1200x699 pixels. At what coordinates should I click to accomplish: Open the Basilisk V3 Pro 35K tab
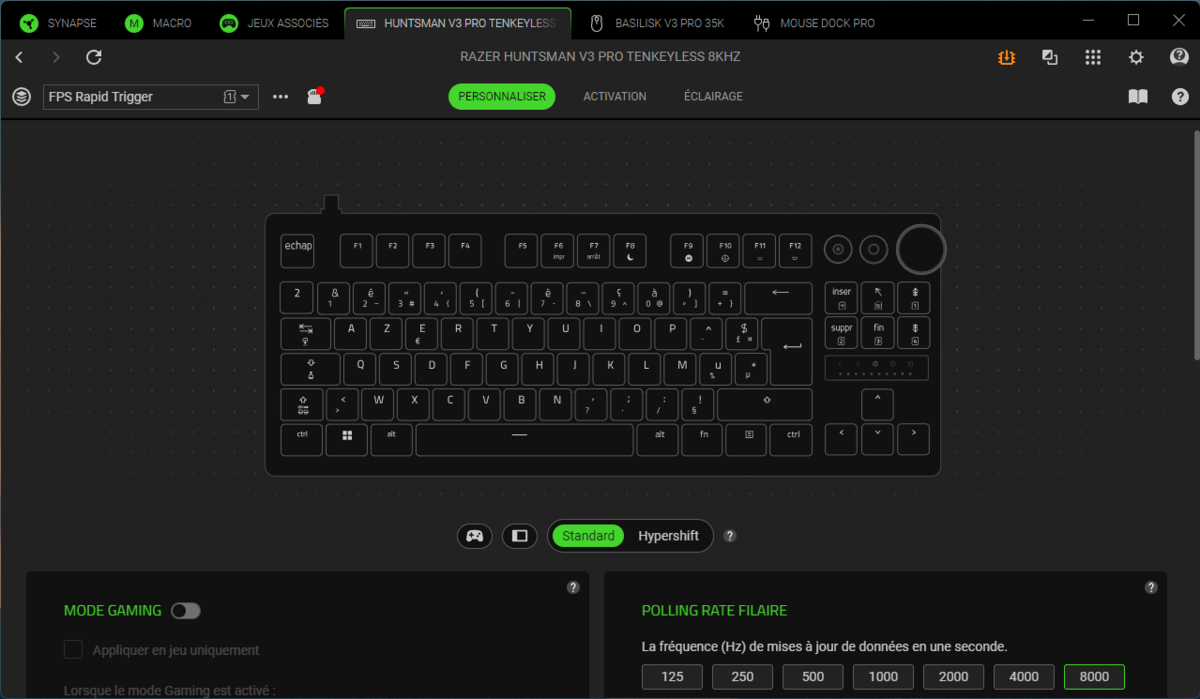pyautogui.click(x=656, y=22)
